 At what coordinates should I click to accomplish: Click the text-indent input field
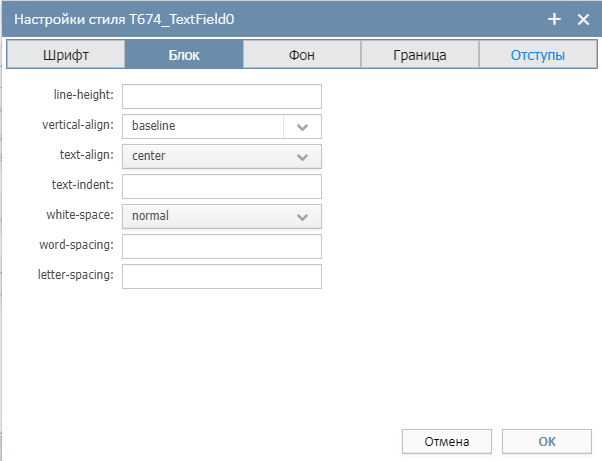[x=222, y=187]
